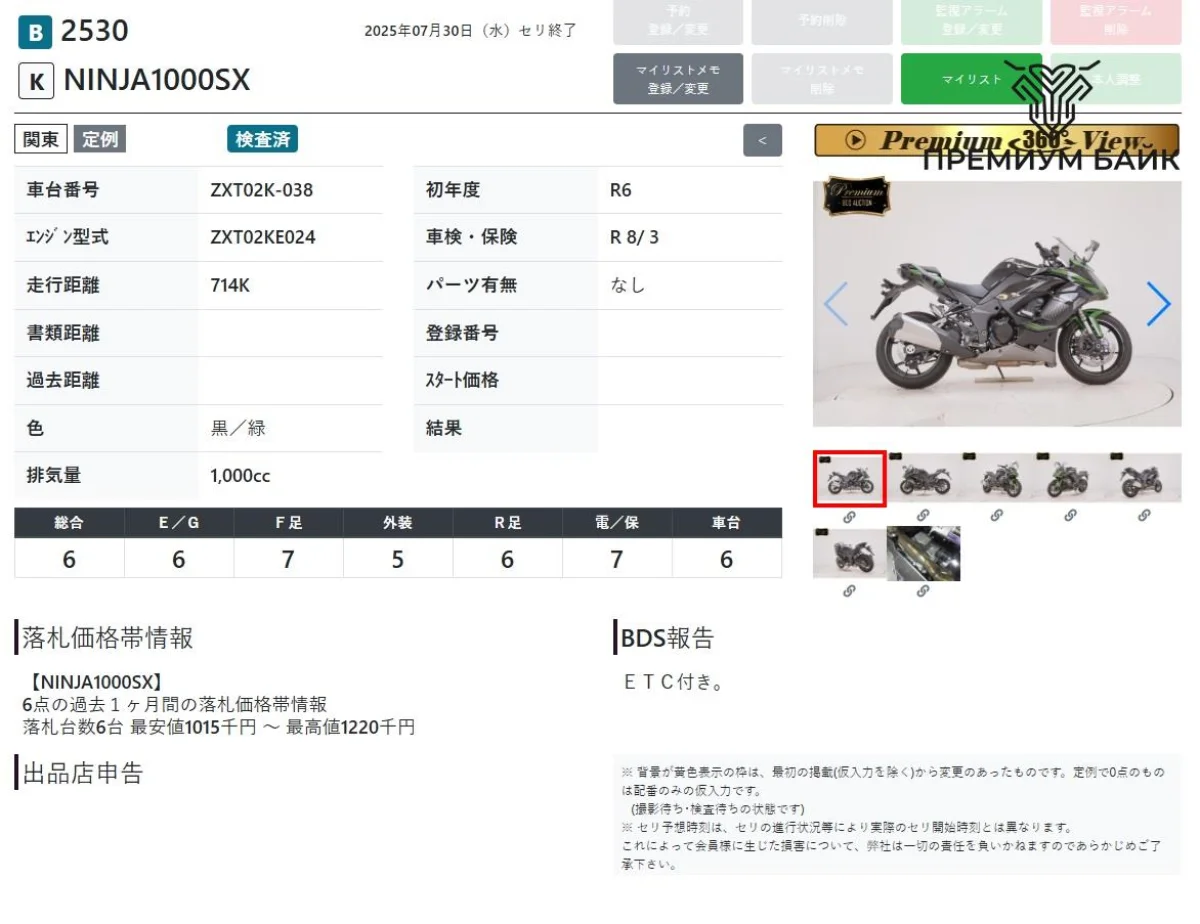This screenshot has height=924, width=1200.
Task: Click the green マイリスト button
Action: [970, 79]
